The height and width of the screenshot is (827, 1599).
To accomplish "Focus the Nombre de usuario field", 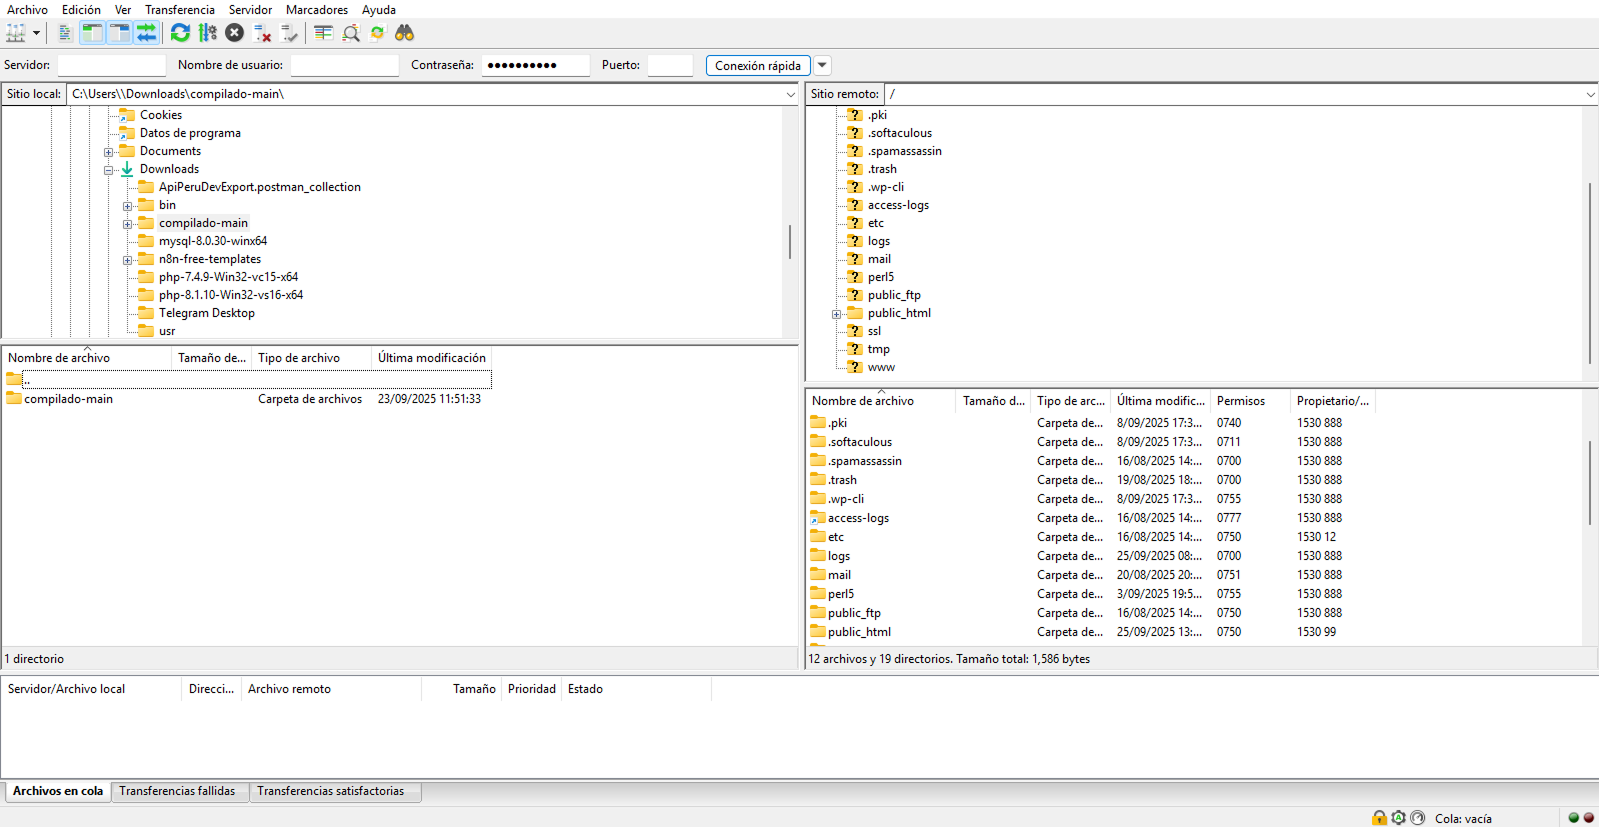I will tap(344, 65).
